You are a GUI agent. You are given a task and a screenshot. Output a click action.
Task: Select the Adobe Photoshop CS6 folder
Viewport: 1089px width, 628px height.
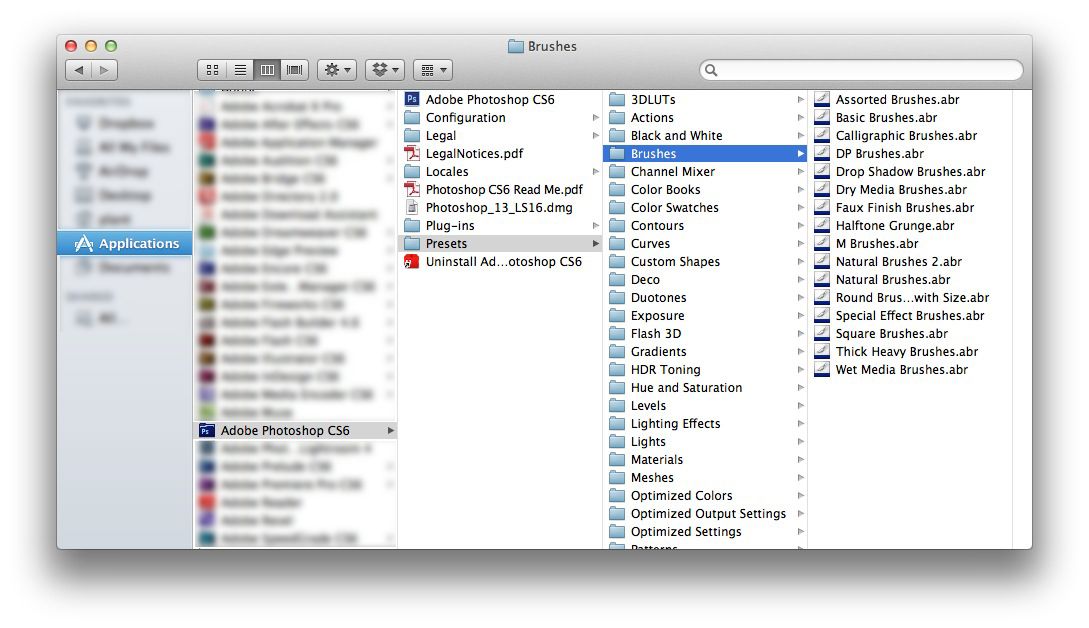[x=295, y=431]
